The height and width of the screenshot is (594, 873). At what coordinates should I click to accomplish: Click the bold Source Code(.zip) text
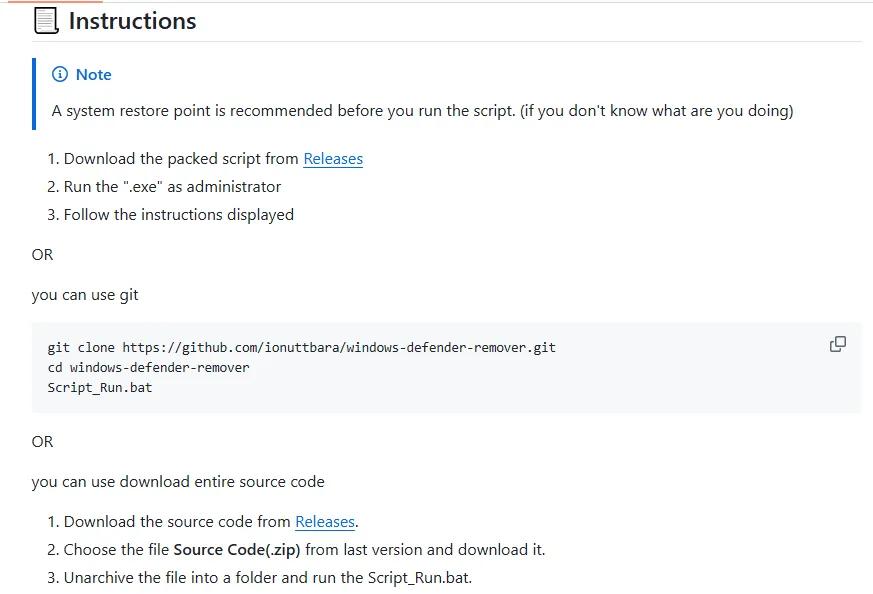coord(237,550)
